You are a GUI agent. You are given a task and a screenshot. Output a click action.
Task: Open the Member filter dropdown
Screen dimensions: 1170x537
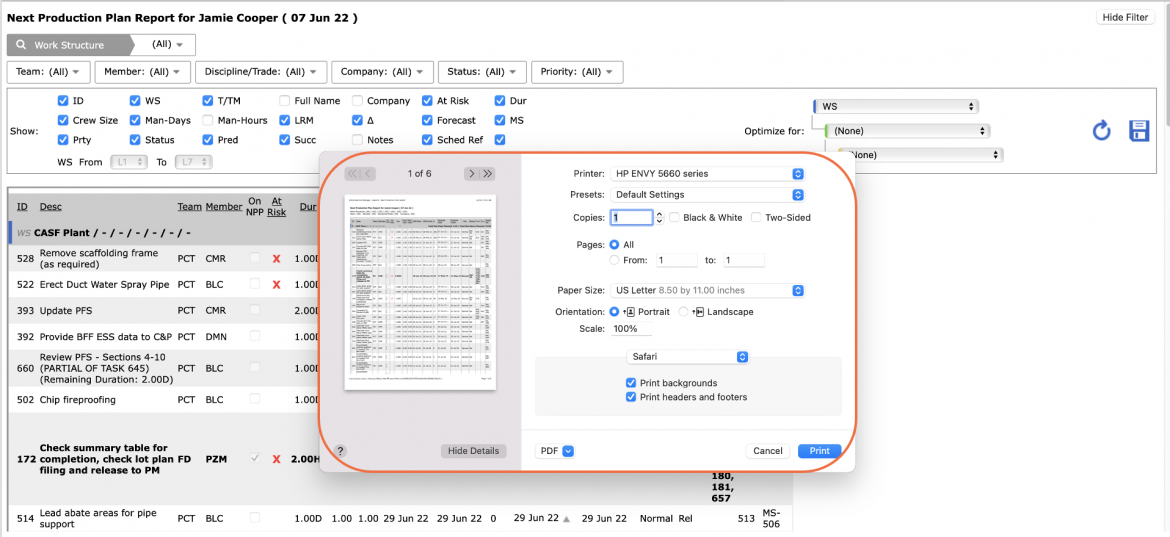(x=142, y=72)
